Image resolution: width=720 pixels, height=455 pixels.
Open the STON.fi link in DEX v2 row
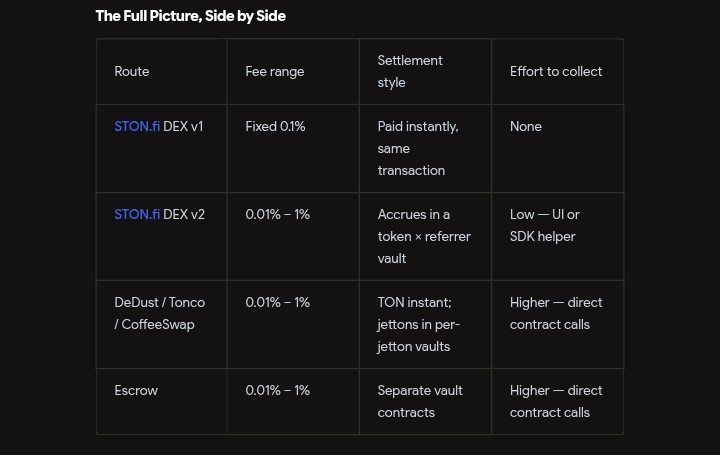137,214
